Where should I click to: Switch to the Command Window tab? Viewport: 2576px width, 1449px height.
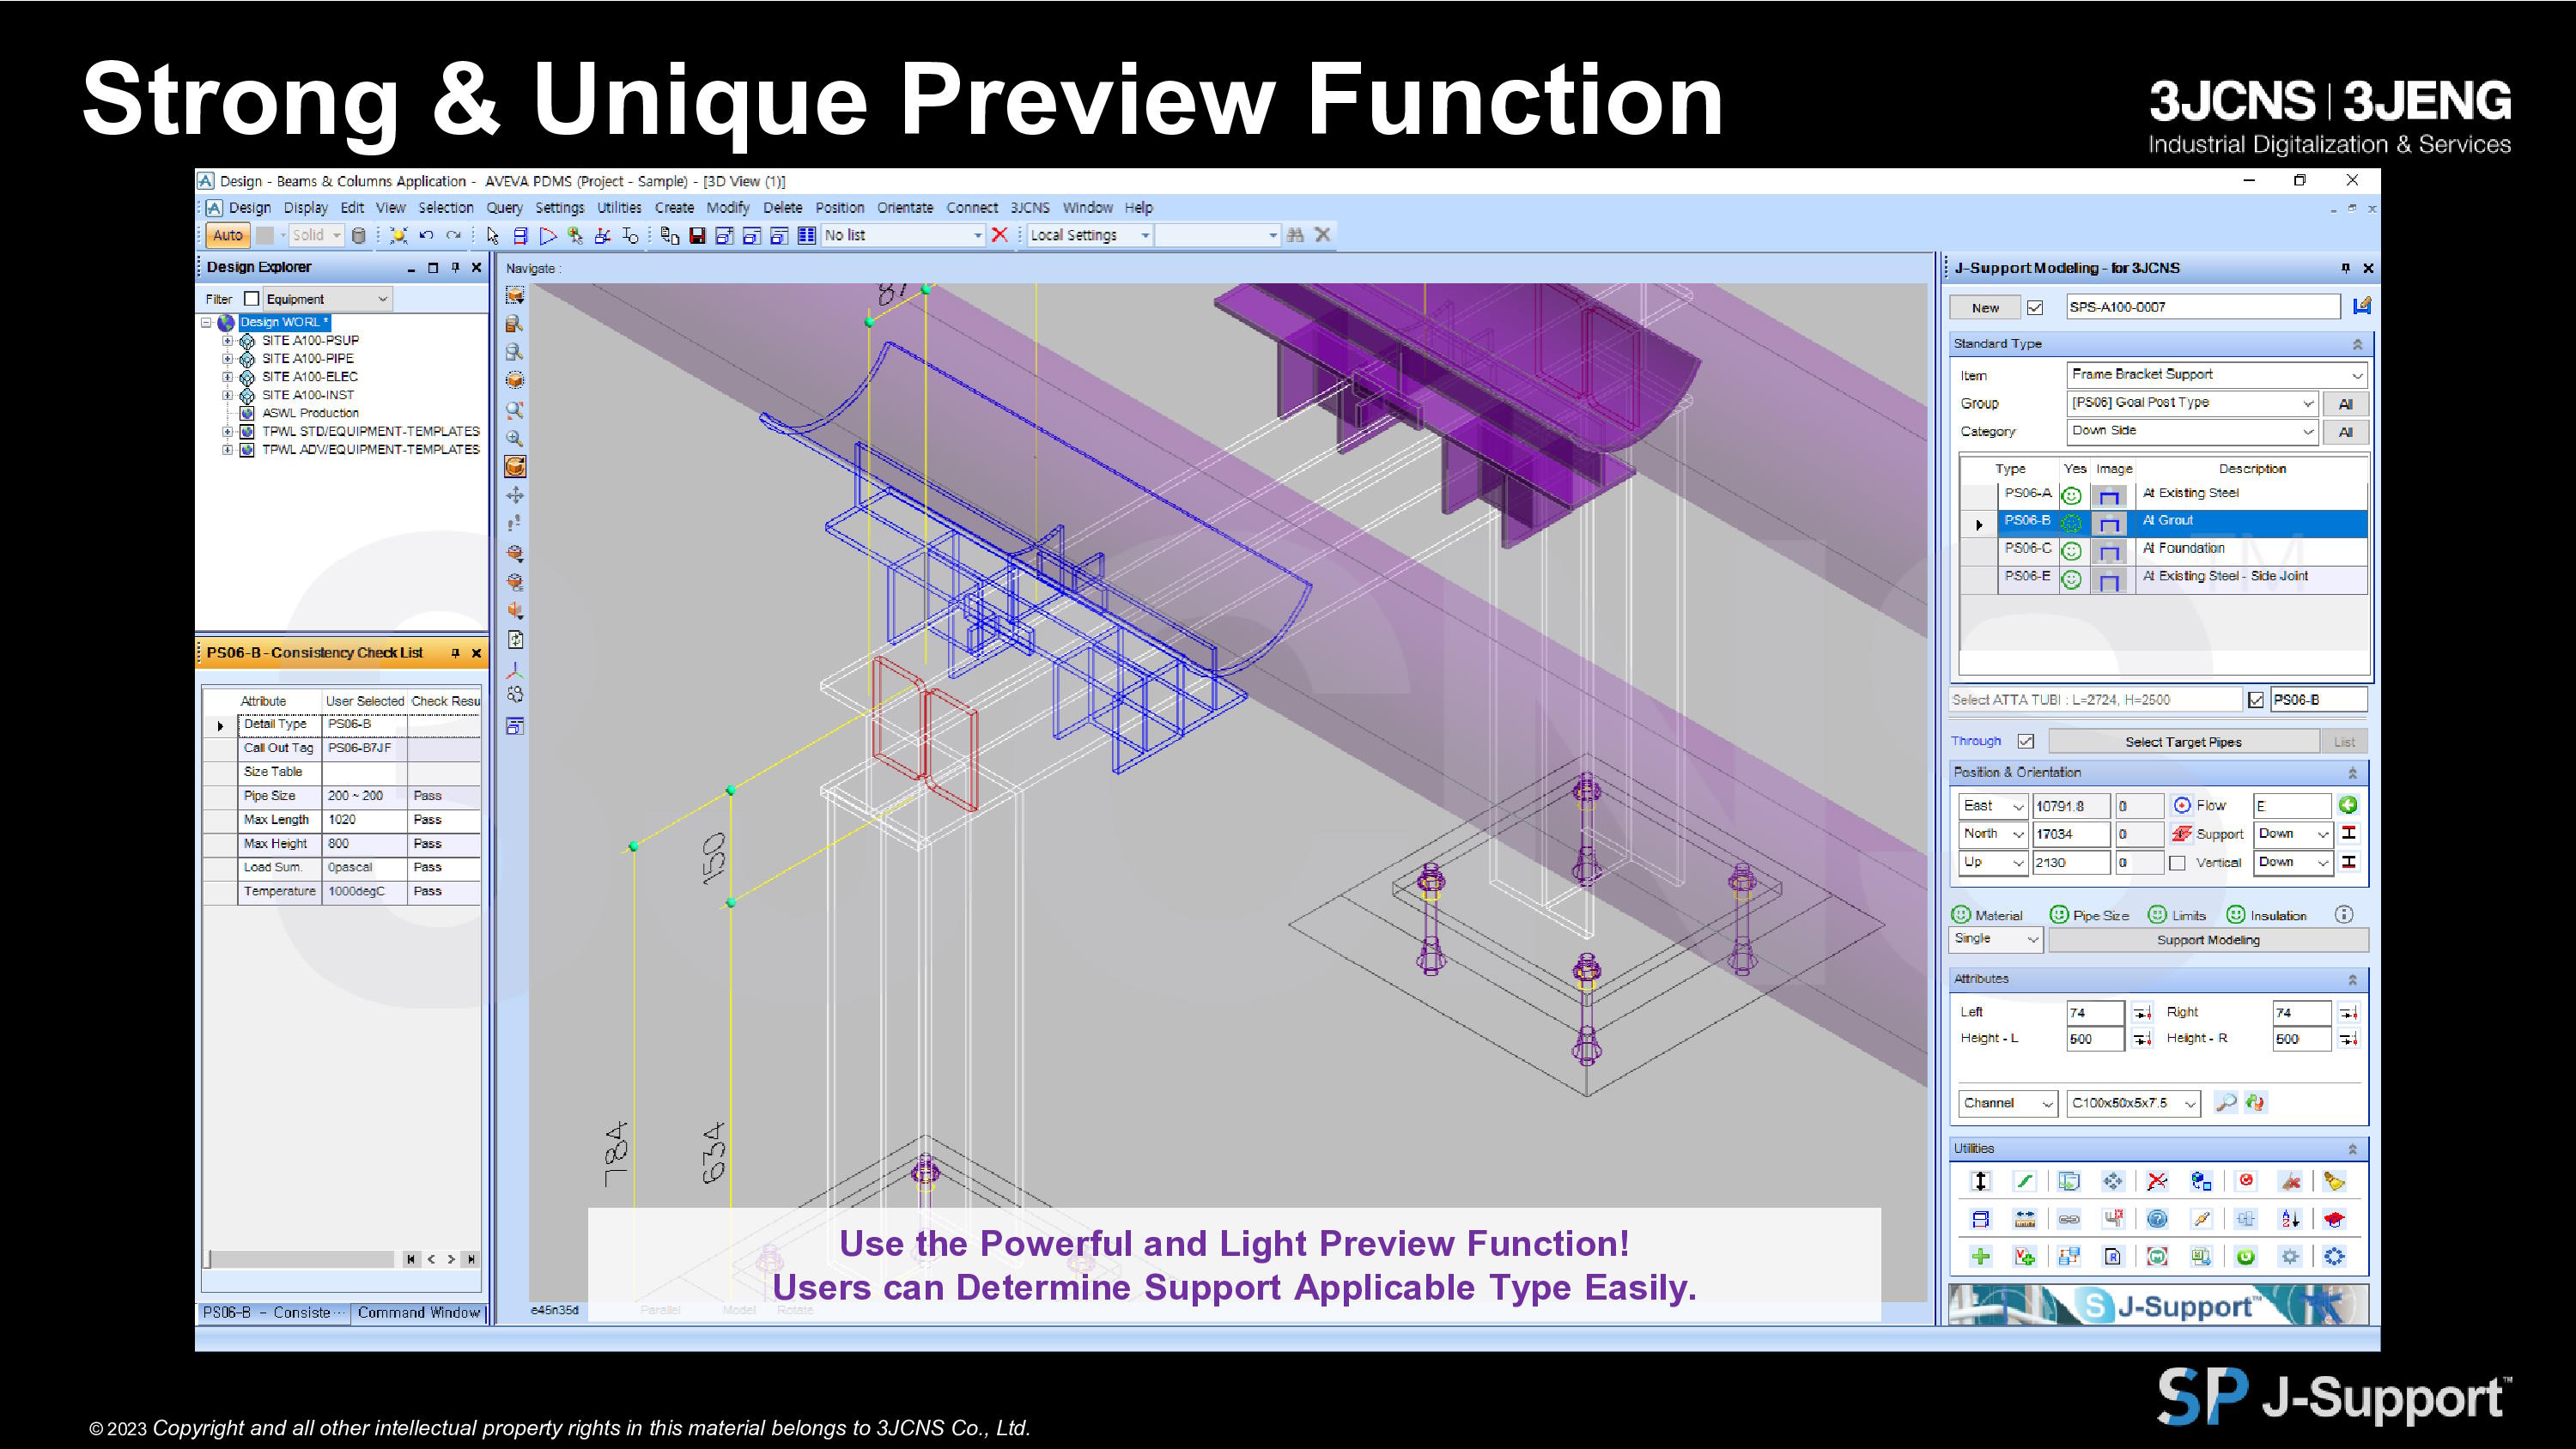[x=418, y=1313]
